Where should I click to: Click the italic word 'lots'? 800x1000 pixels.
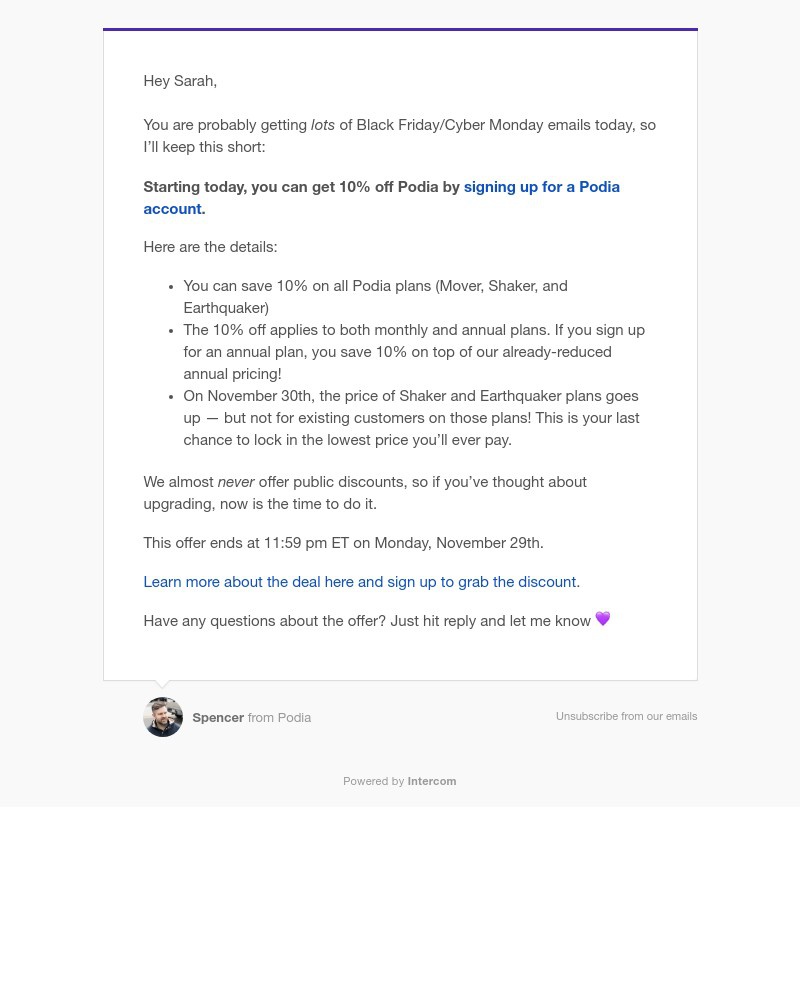(x=323, y=126)
